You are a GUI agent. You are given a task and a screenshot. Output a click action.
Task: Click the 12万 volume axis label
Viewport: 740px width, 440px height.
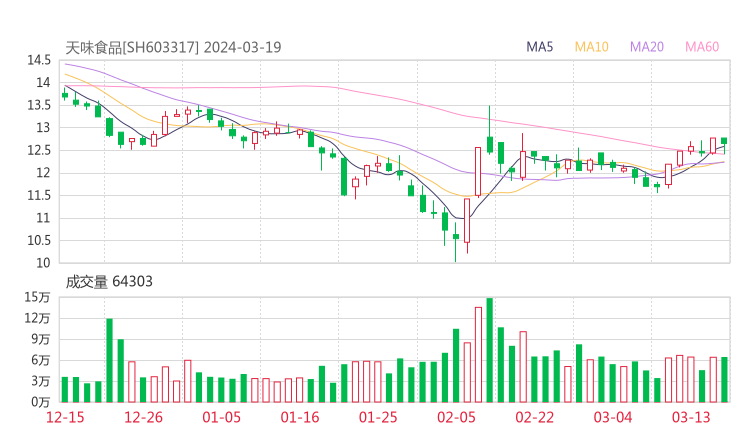coord(37,318)
